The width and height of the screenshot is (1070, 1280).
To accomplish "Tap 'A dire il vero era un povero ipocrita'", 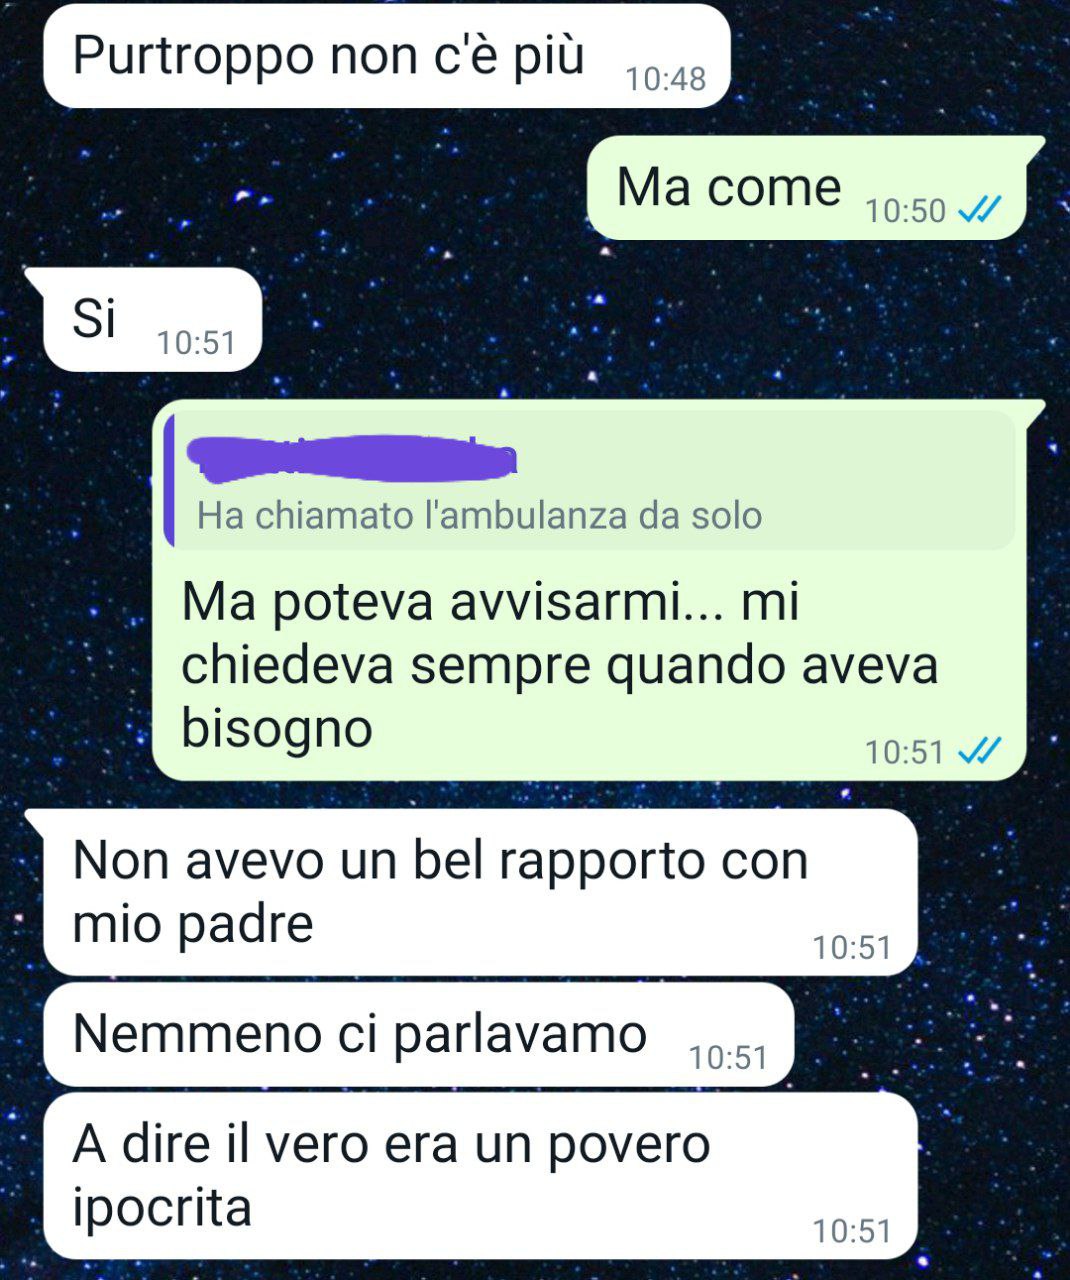I will coord(480,1176).
